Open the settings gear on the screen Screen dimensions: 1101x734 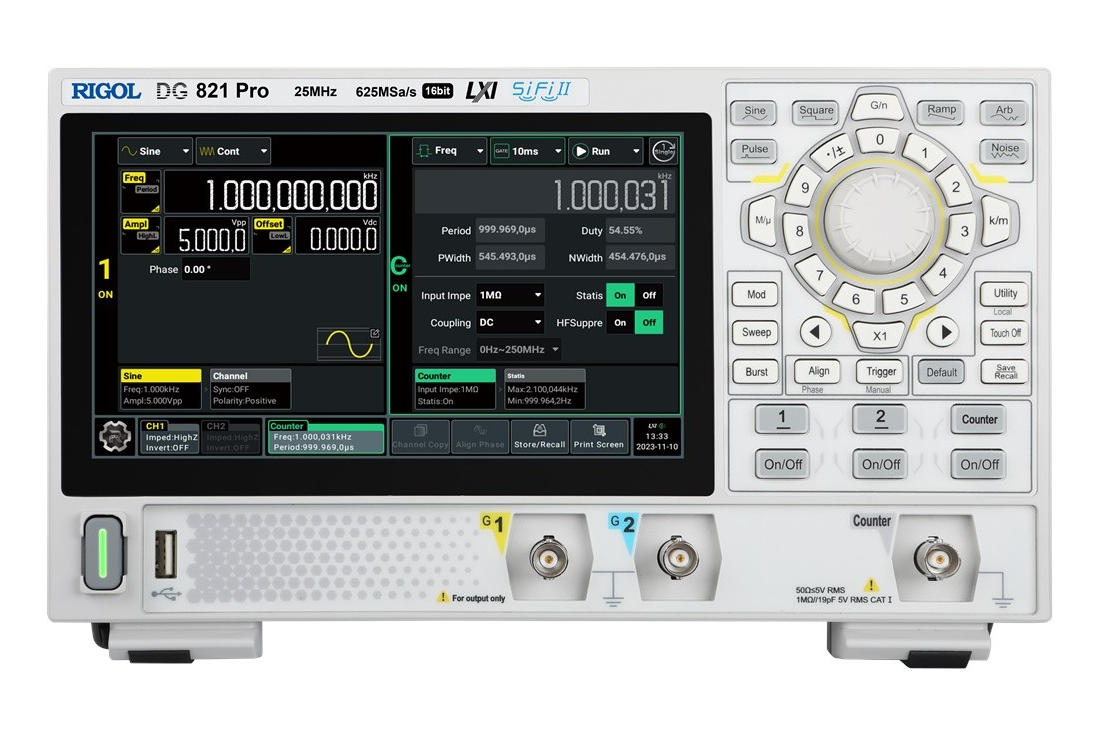(x=115, y=437)
